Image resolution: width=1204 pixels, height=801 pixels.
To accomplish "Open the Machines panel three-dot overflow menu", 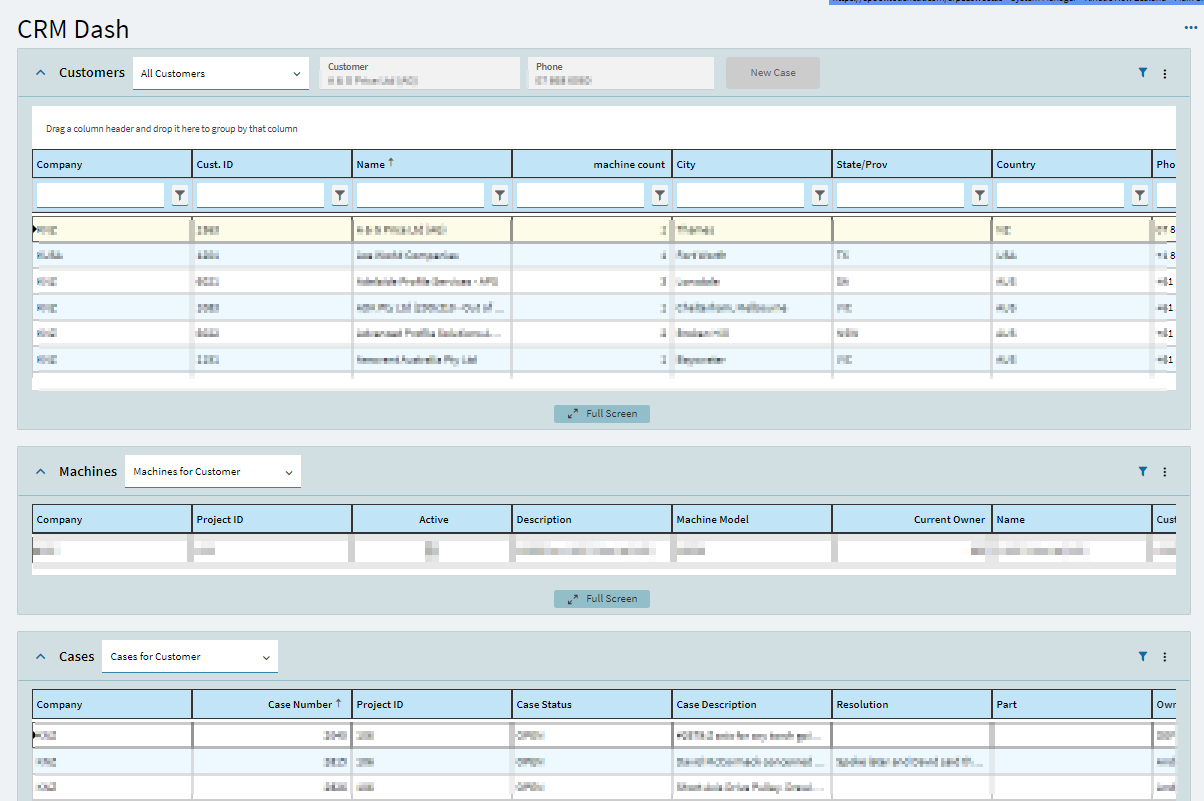I will [x=1164, y=471].
